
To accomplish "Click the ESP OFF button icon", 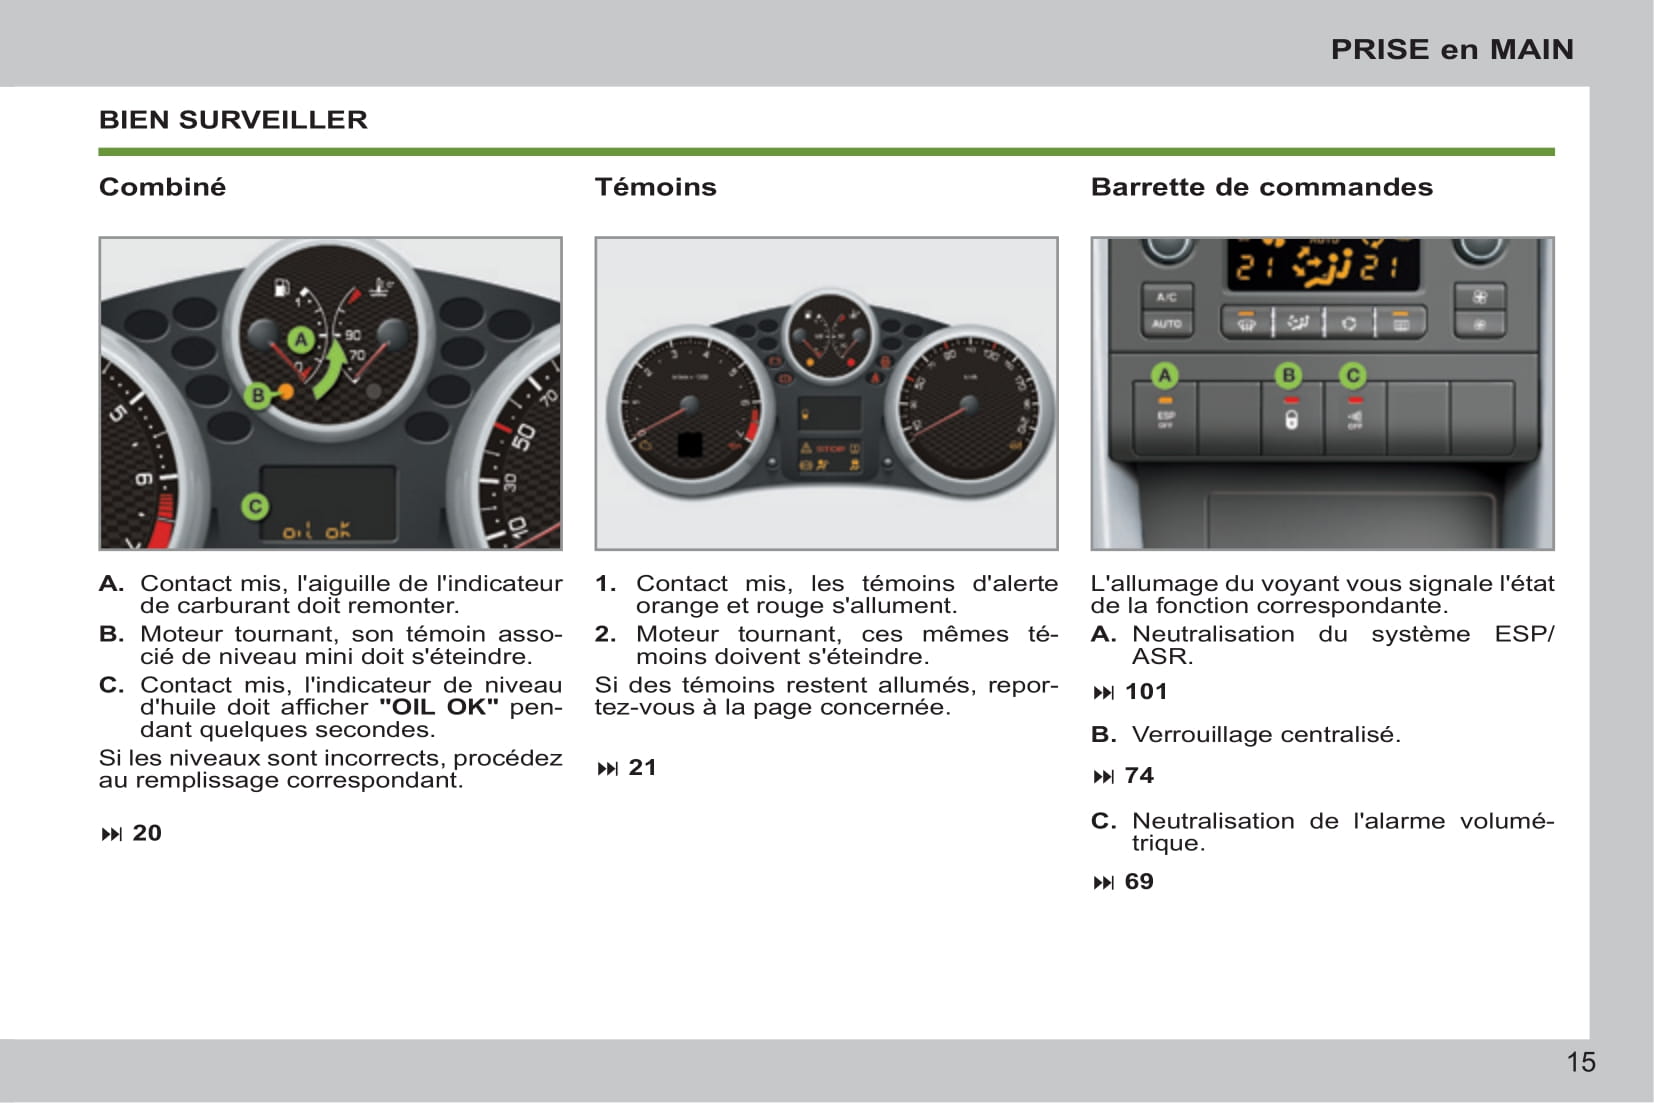I will (x=1165, y=419).
